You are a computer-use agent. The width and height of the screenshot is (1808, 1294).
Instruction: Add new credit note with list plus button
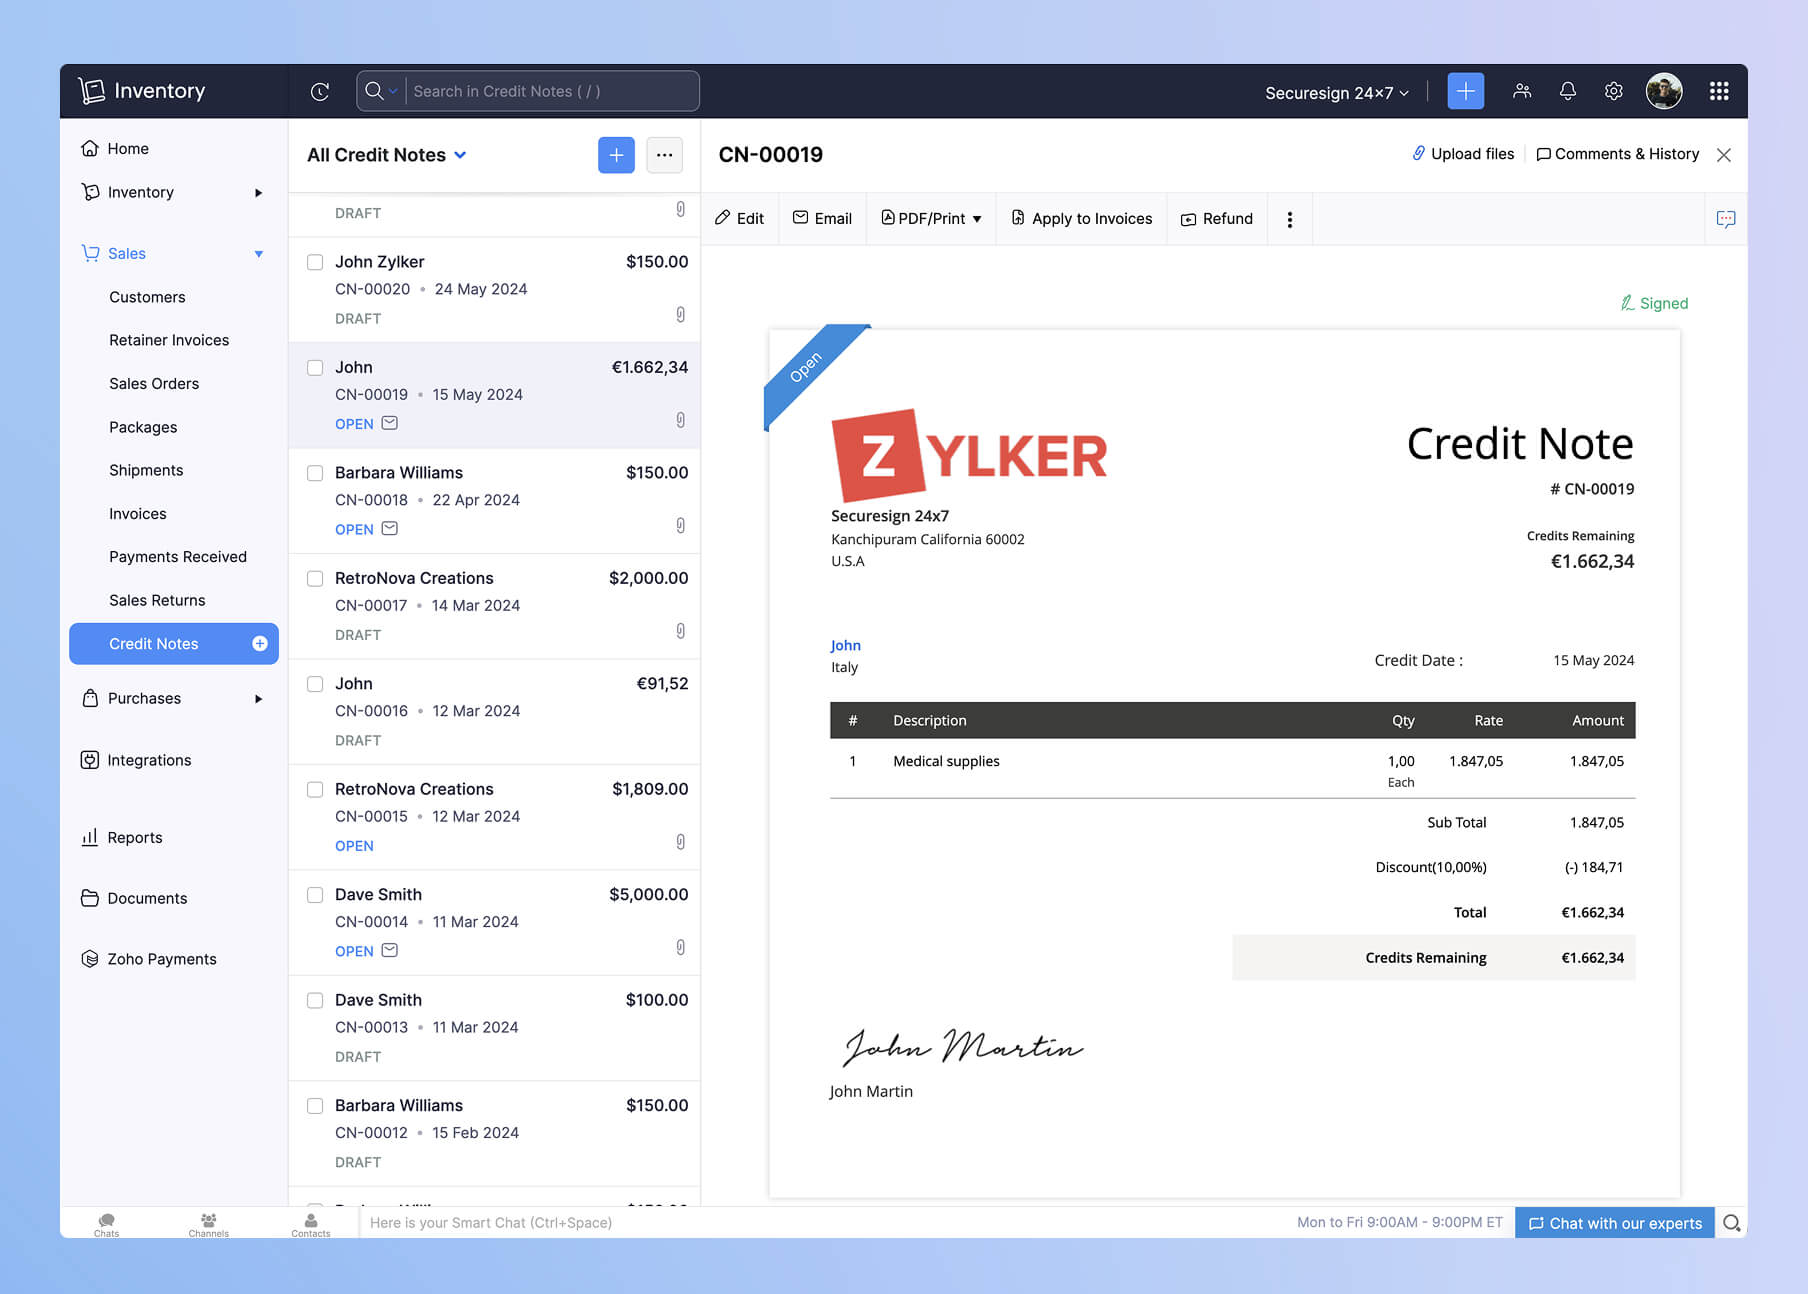[x=616, y=155]
